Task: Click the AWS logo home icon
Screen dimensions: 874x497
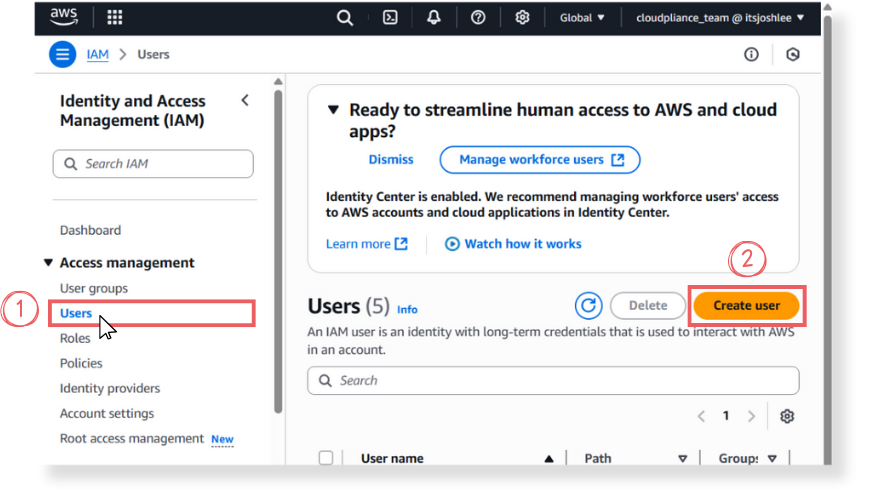Action: (x=64, y=17)
